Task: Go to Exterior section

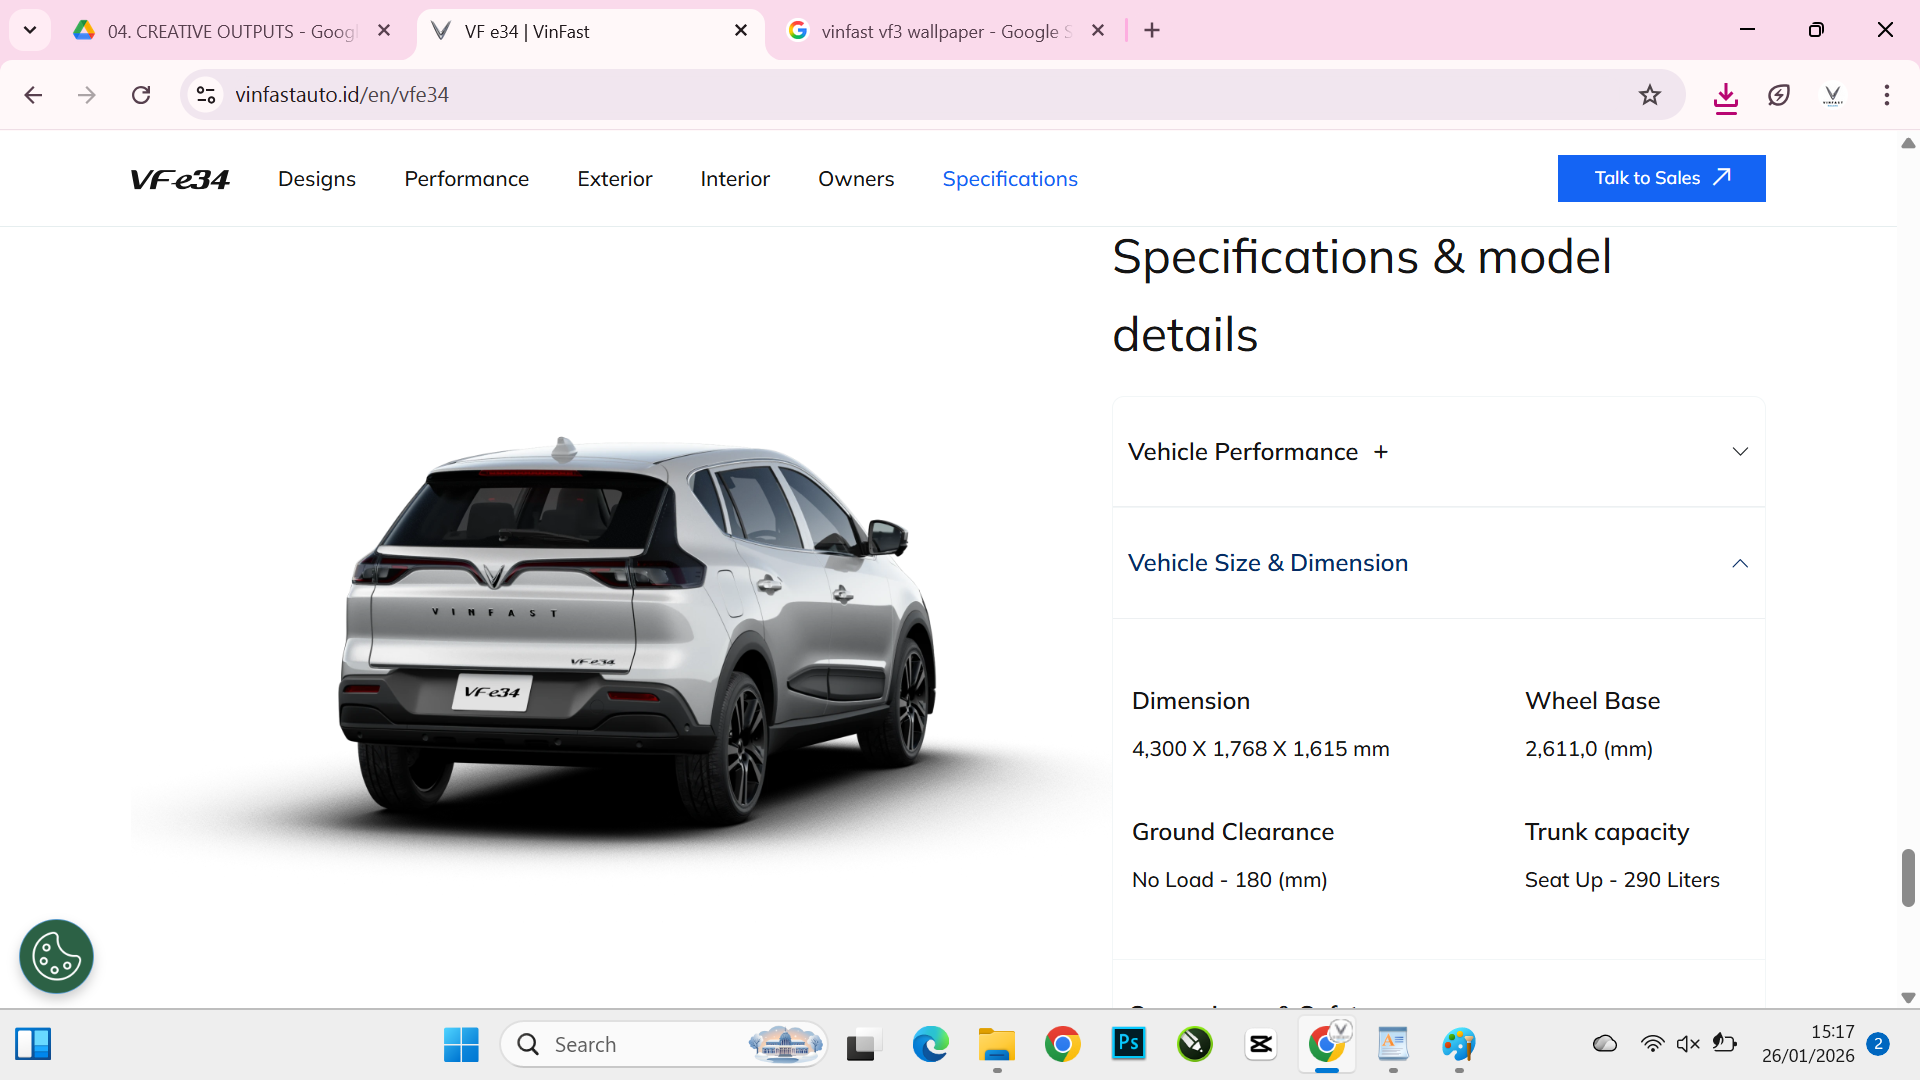Action: pyautogui.click(x=614, y=179)
